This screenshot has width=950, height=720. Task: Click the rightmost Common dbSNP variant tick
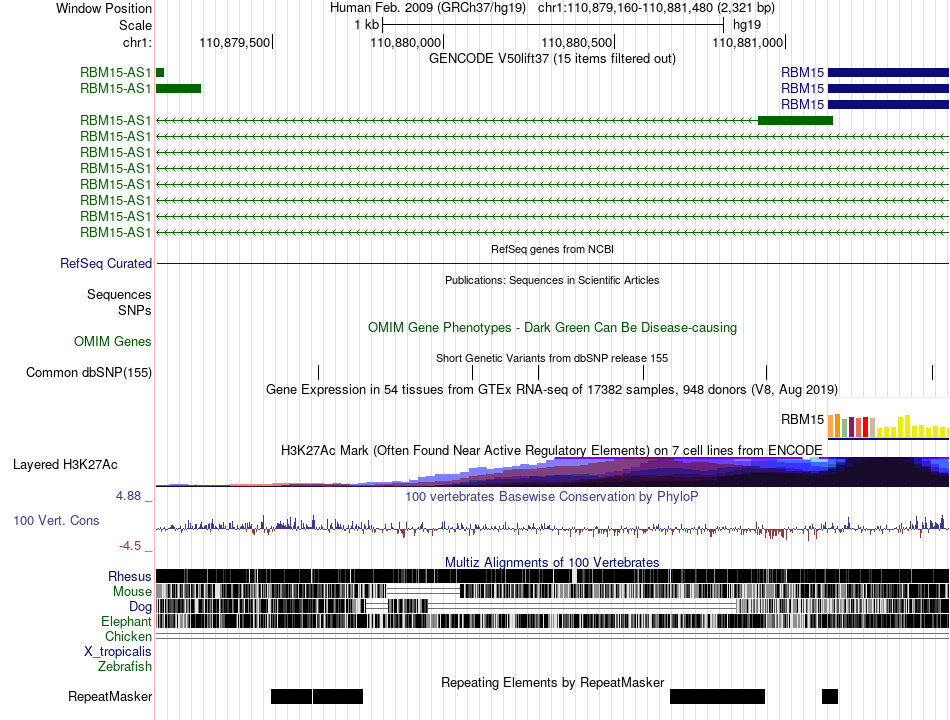tap(932, 373)
